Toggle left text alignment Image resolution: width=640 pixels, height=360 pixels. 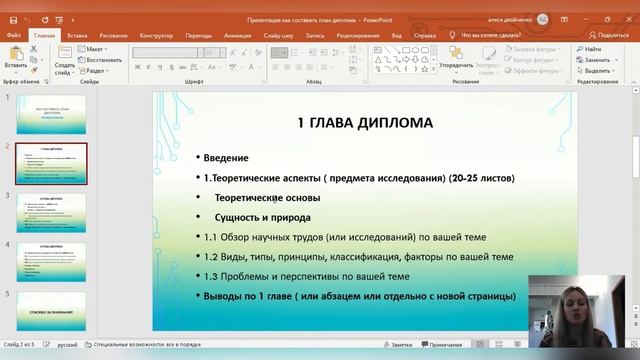coord(276,67)
